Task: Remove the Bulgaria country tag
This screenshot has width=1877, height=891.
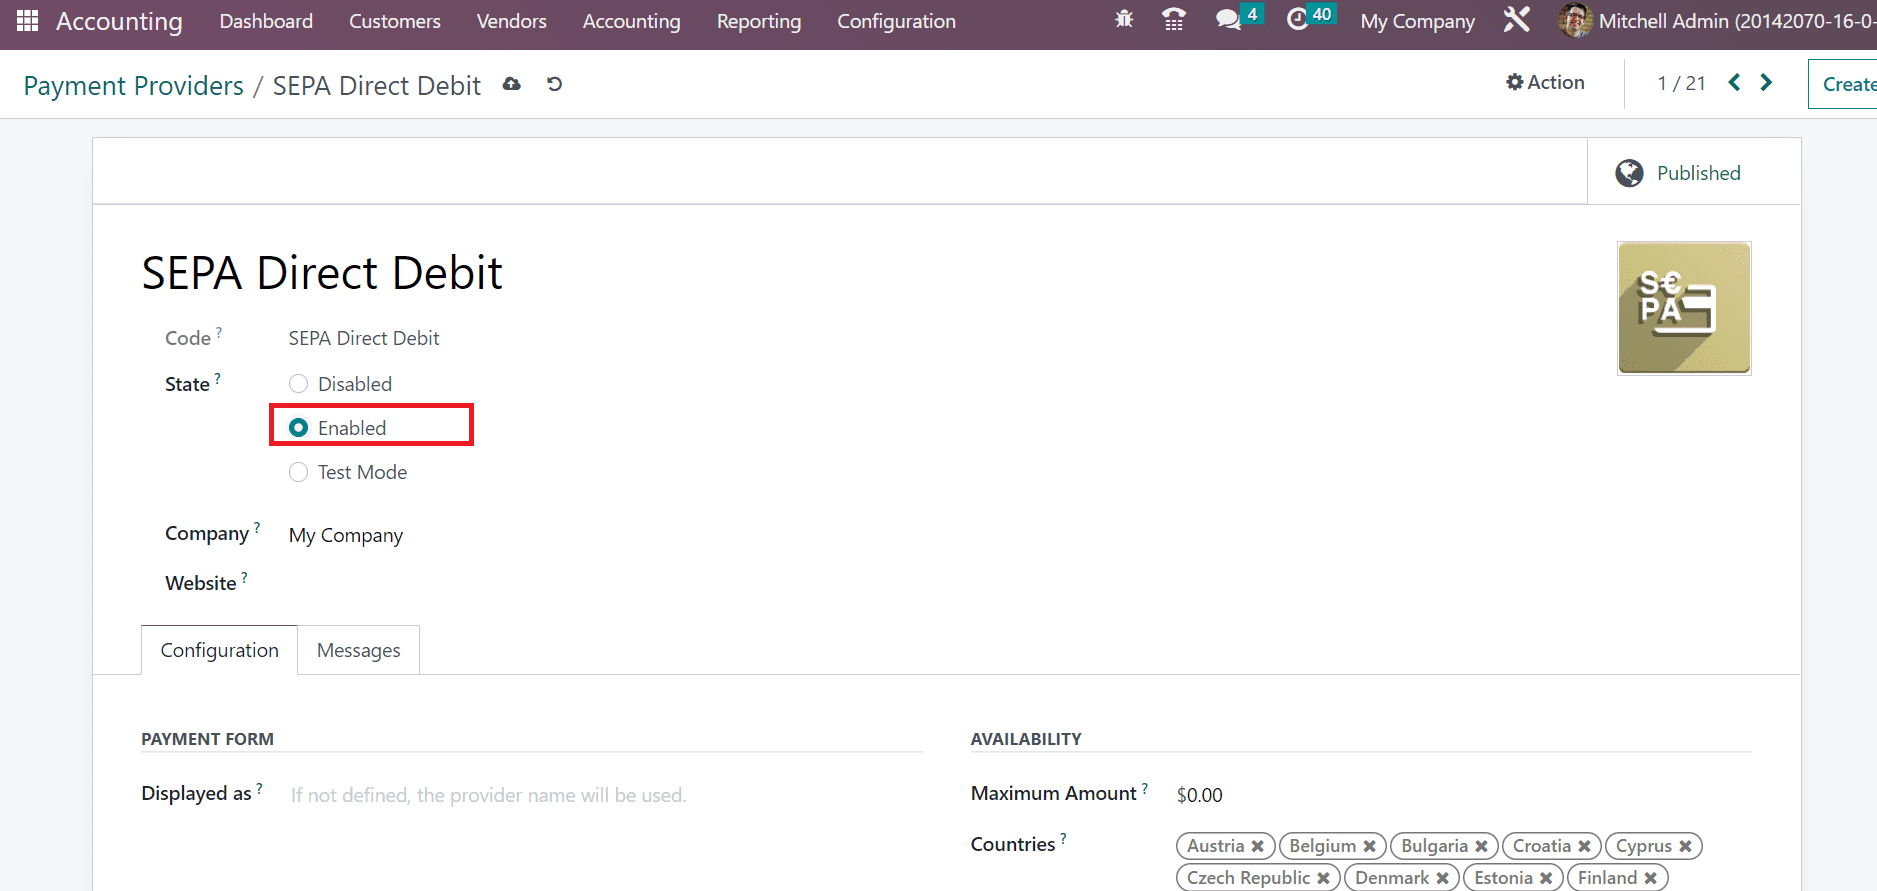Action: (x=1481, y=846)
